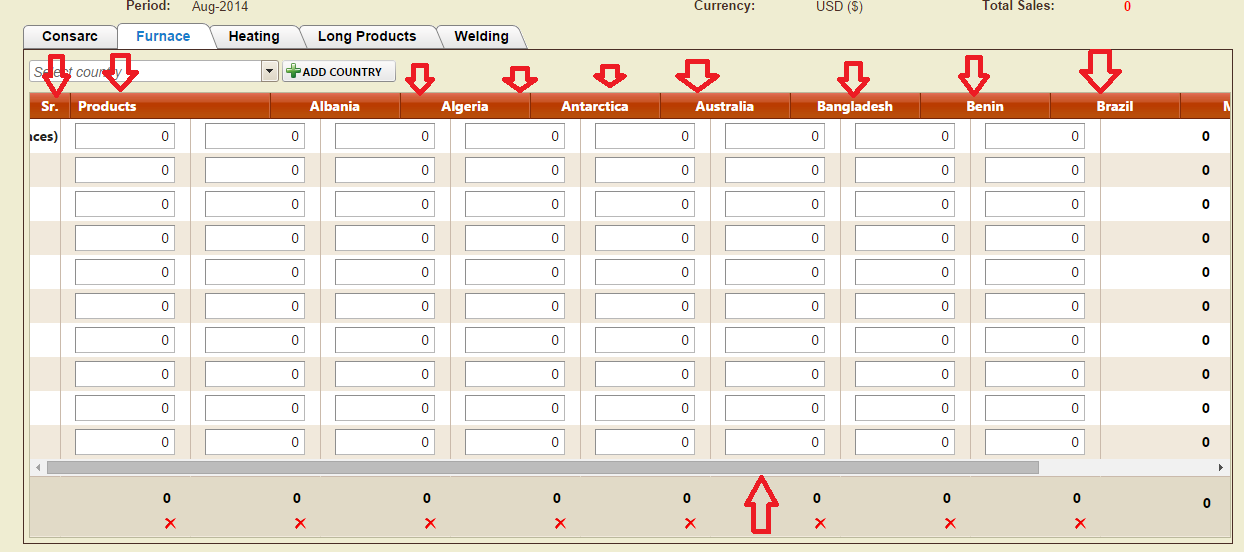Click red X icon below Benin column
Viewport: 1244px width, 552px height.
[x=950, y=523]
